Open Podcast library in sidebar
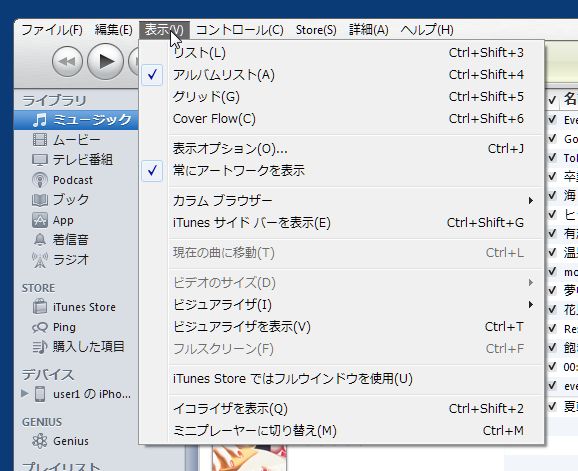Image resolution: width=578 pixels, height=471 pixels. click(x=76, y=180)
